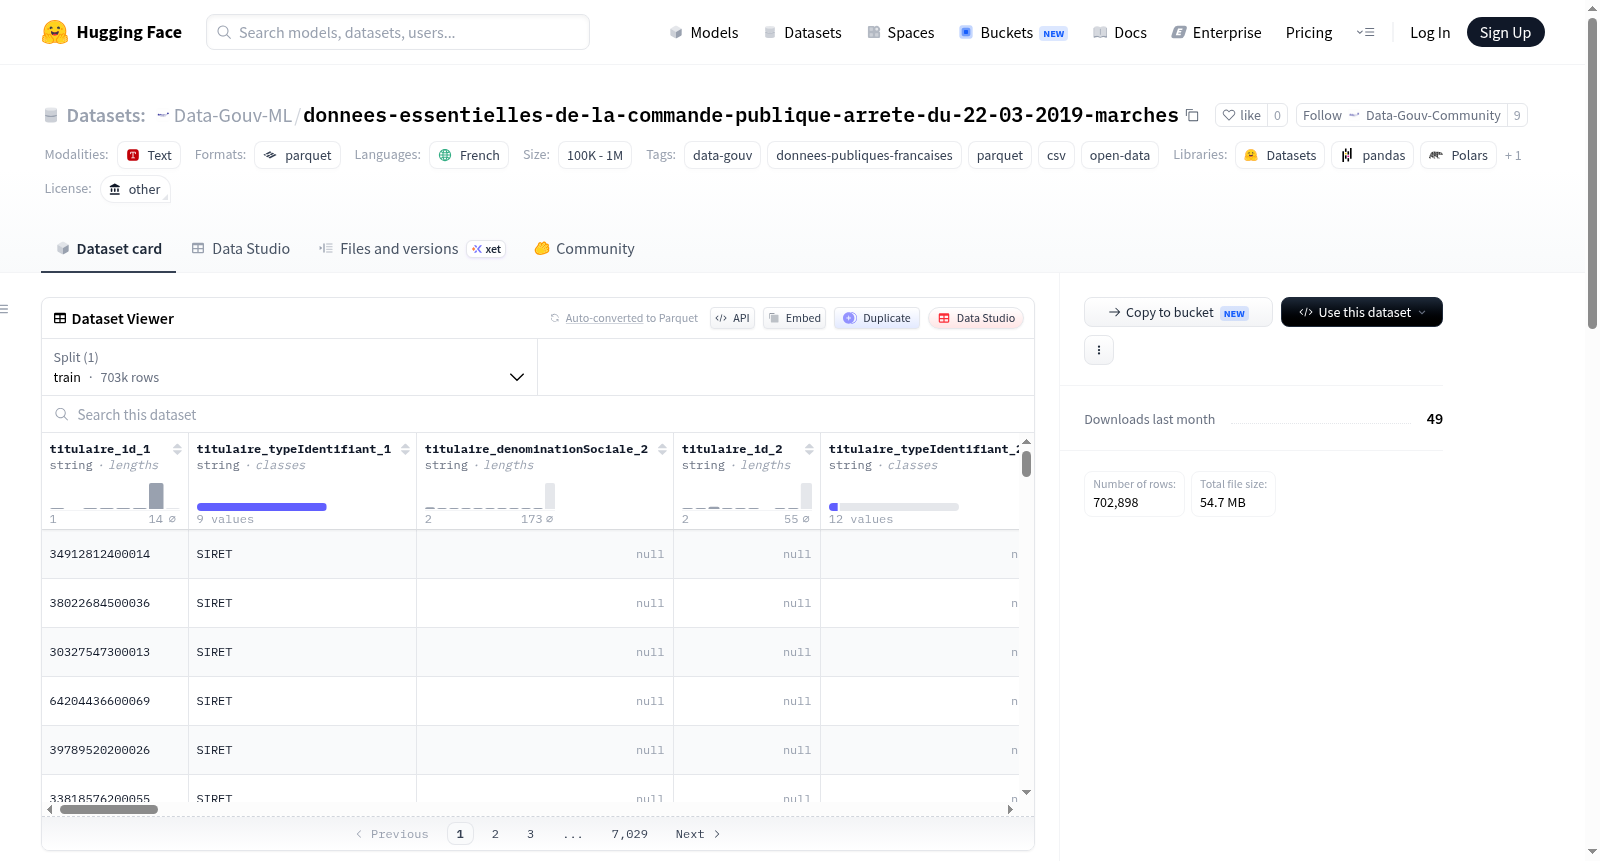Open the Use this dataset dropdown

[1361, 312]
